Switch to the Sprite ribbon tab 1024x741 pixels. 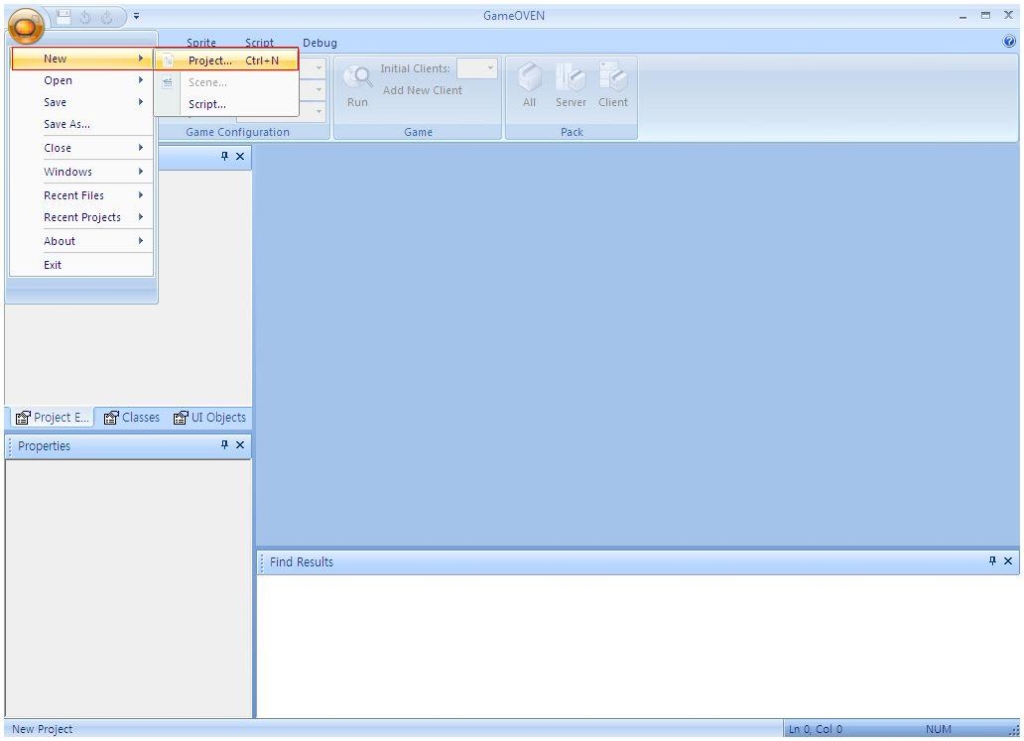(x=201, y=42)
